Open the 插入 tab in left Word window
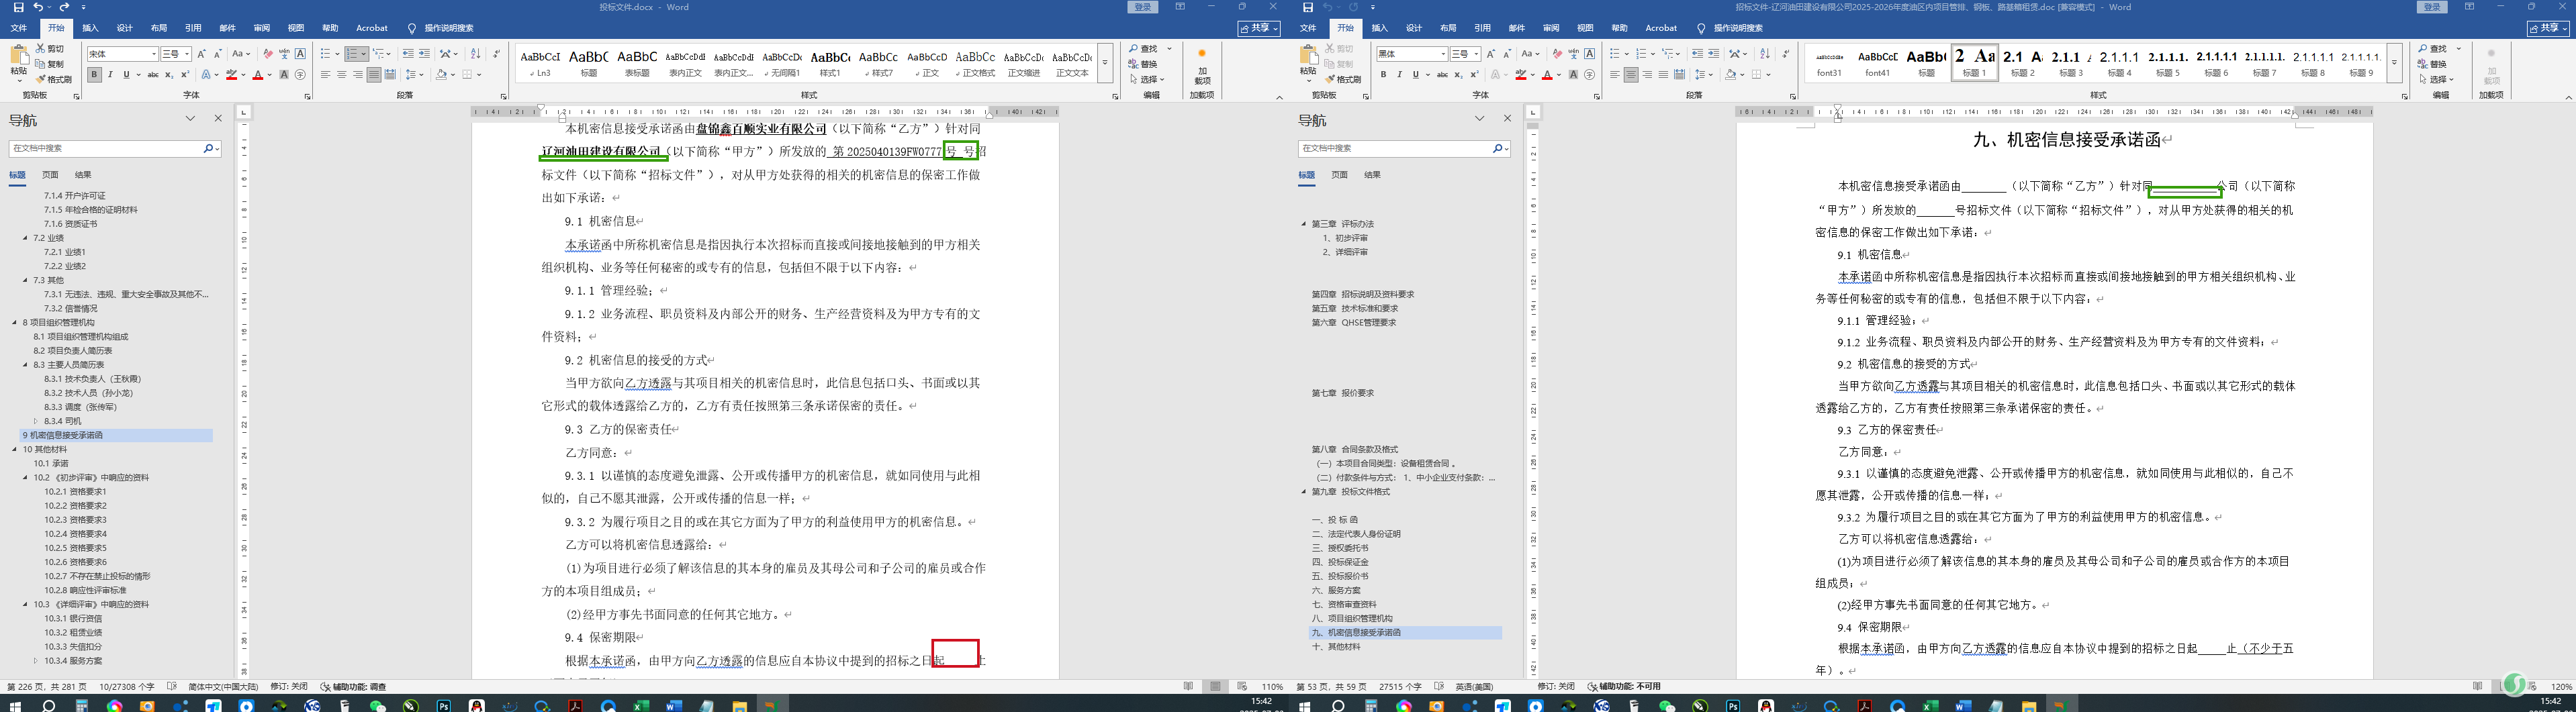The height and width of the screenshot is (712, 2576). [90, 28]
